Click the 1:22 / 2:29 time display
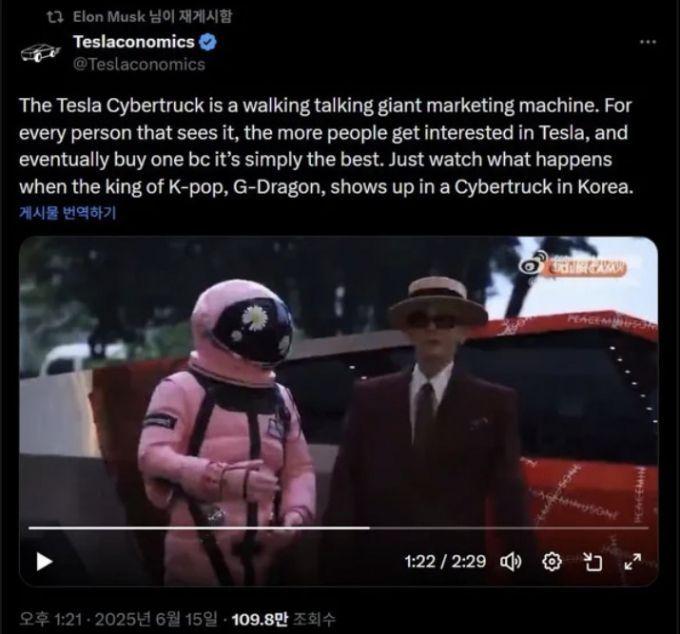680x634 pixels. (x=445, y=562)
